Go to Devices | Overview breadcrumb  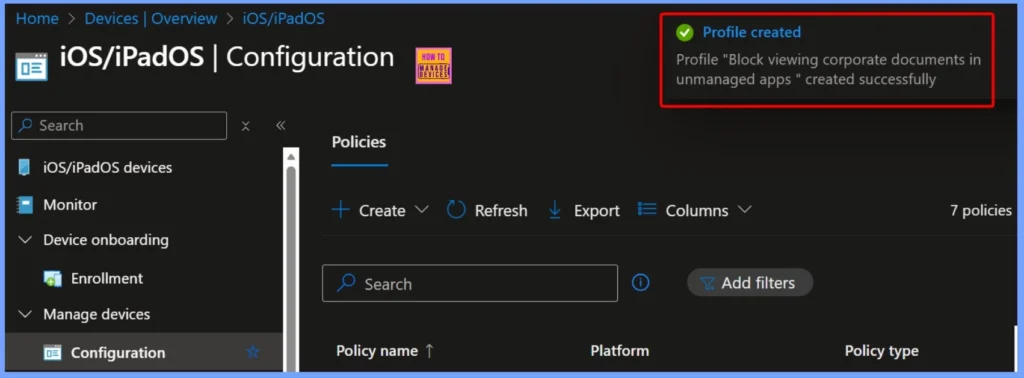[x=151, y=18]
